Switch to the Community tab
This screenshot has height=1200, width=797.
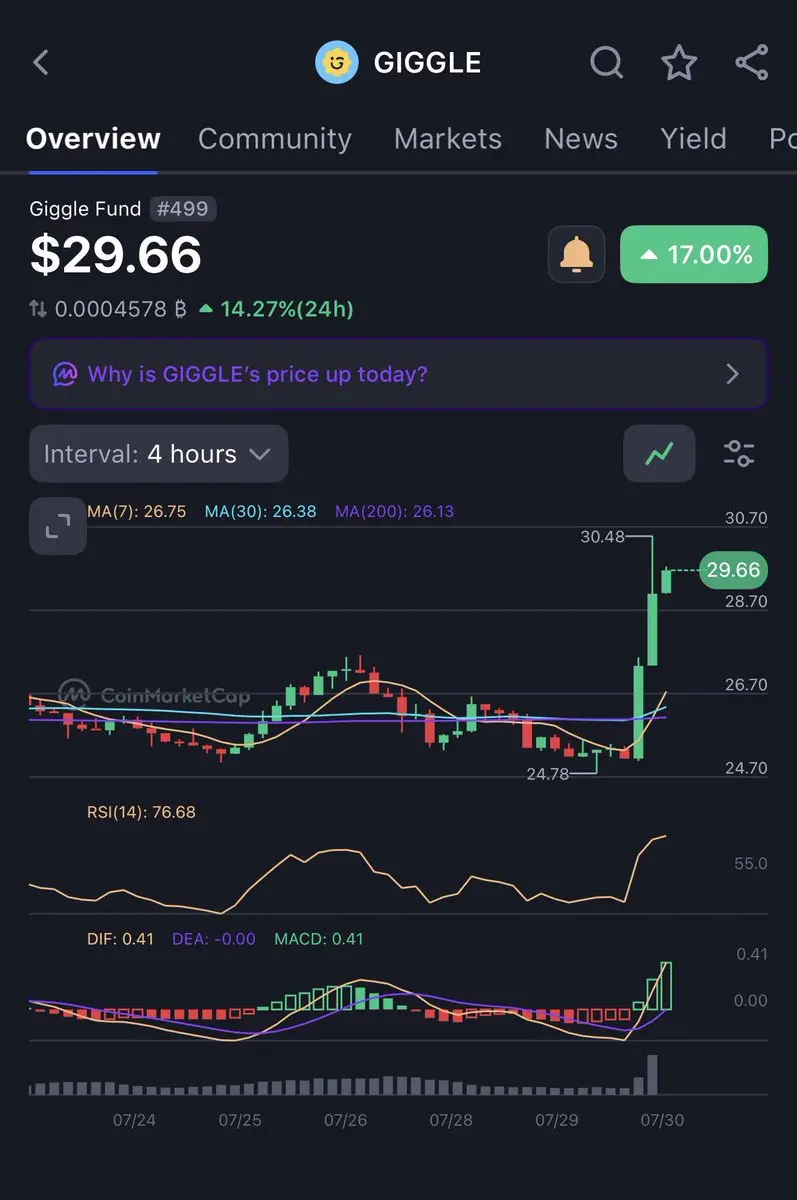coord(275,139)
